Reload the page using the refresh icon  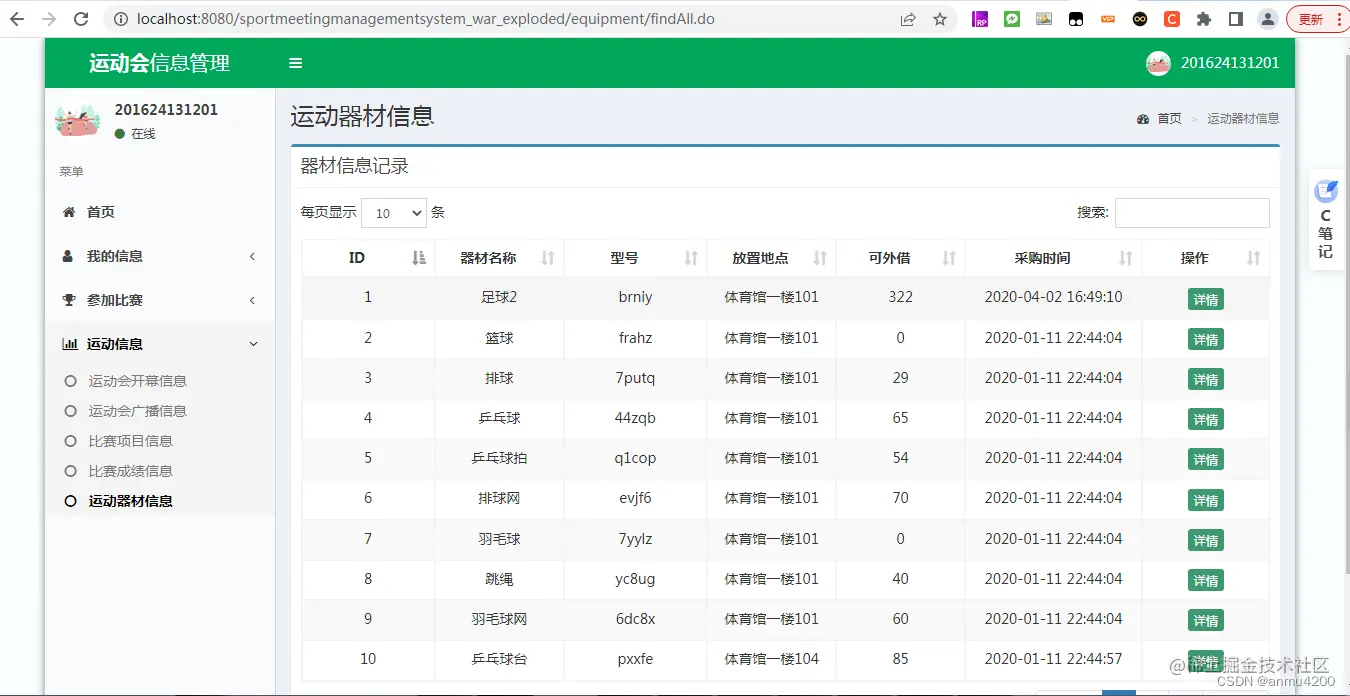click(81, 18)
